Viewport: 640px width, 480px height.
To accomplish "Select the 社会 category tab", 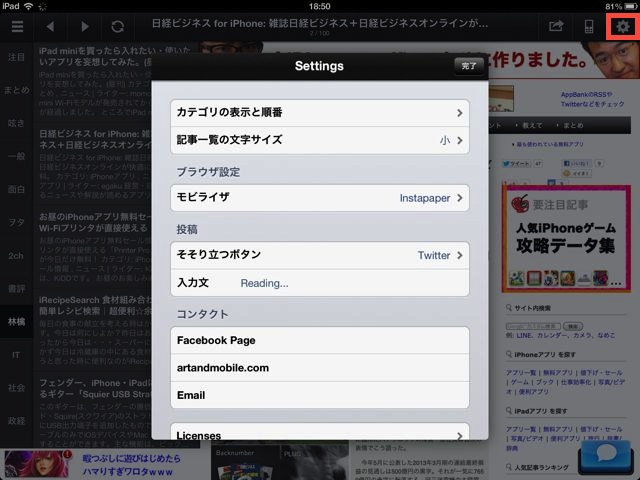I will 16,388.
